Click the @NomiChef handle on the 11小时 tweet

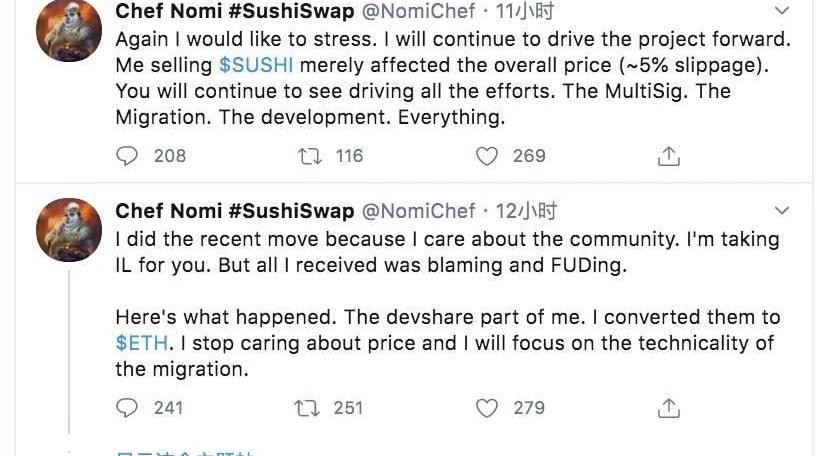pos(417,12)
